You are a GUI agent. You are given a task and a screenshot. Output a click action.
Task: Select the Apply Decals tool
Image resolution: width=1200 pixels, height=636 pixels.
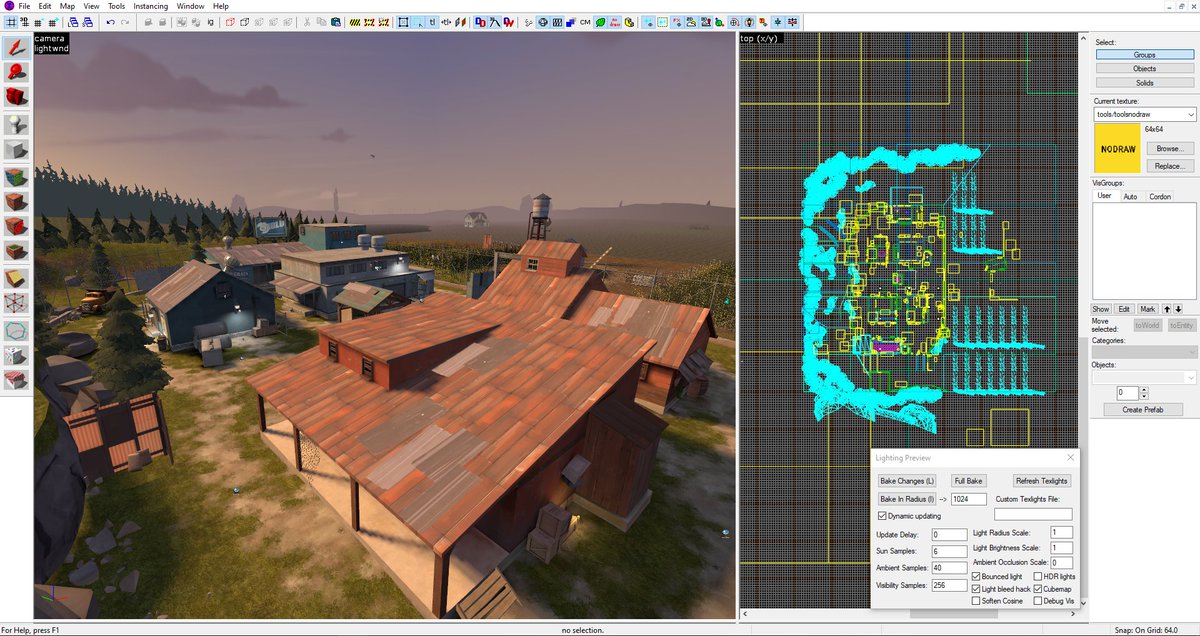coord(16,227)
